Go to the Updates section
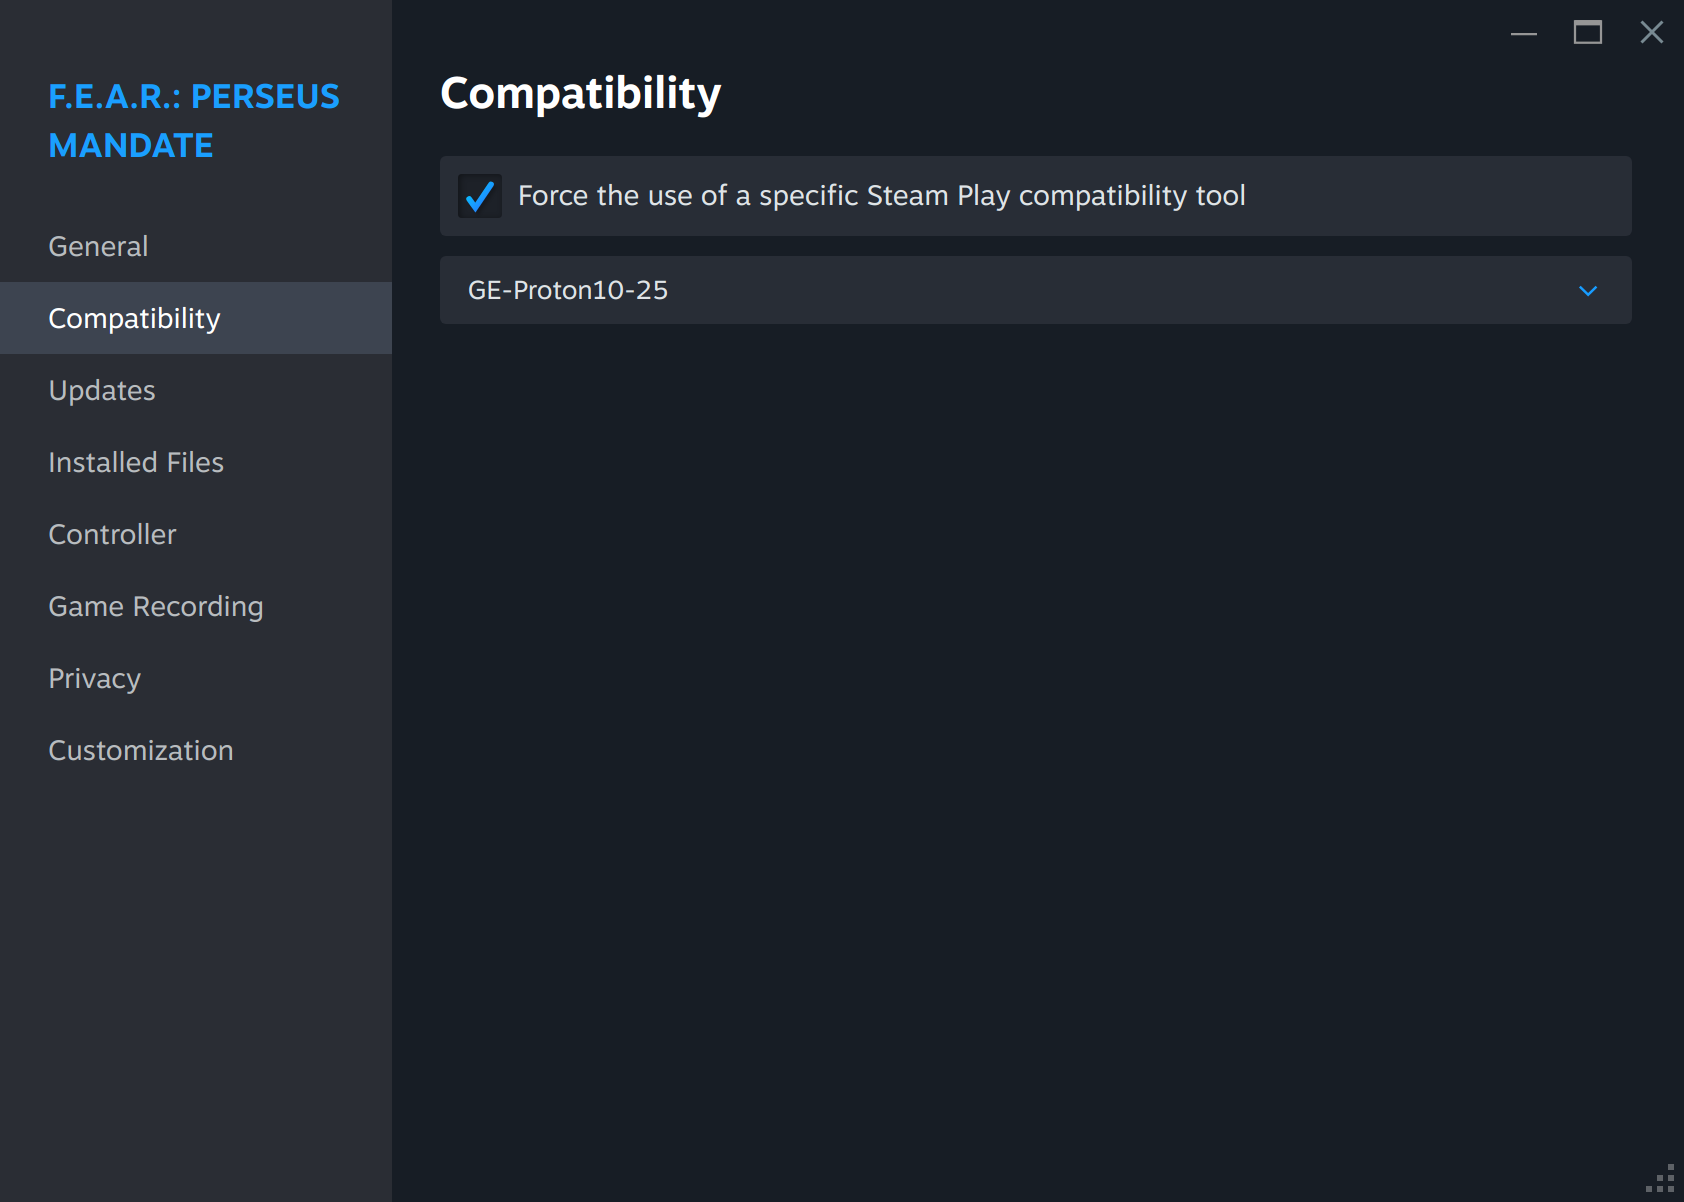1684x1202 pixels. [x=102, y=391]
